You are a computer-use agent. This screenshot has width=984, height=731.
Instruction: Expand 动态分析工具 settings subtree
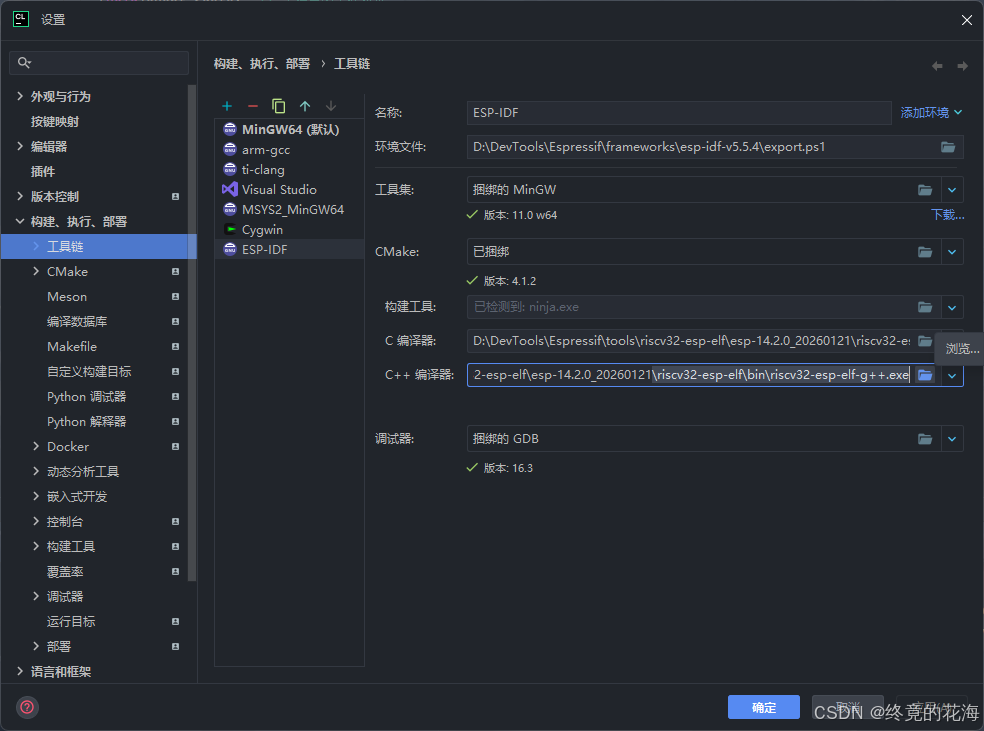pyautogui.click(x=36, y=471)
